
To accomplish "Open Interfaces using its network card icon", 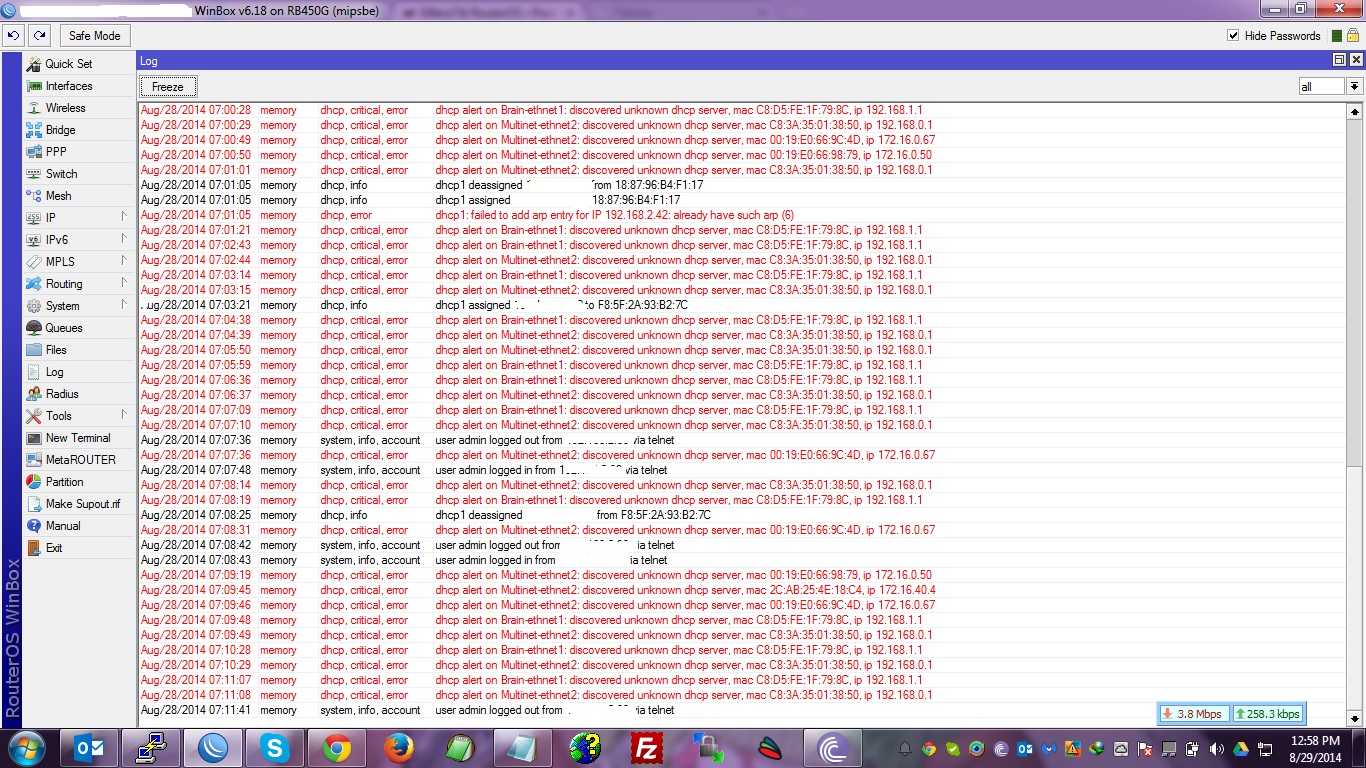I will [x=34, y=85].
